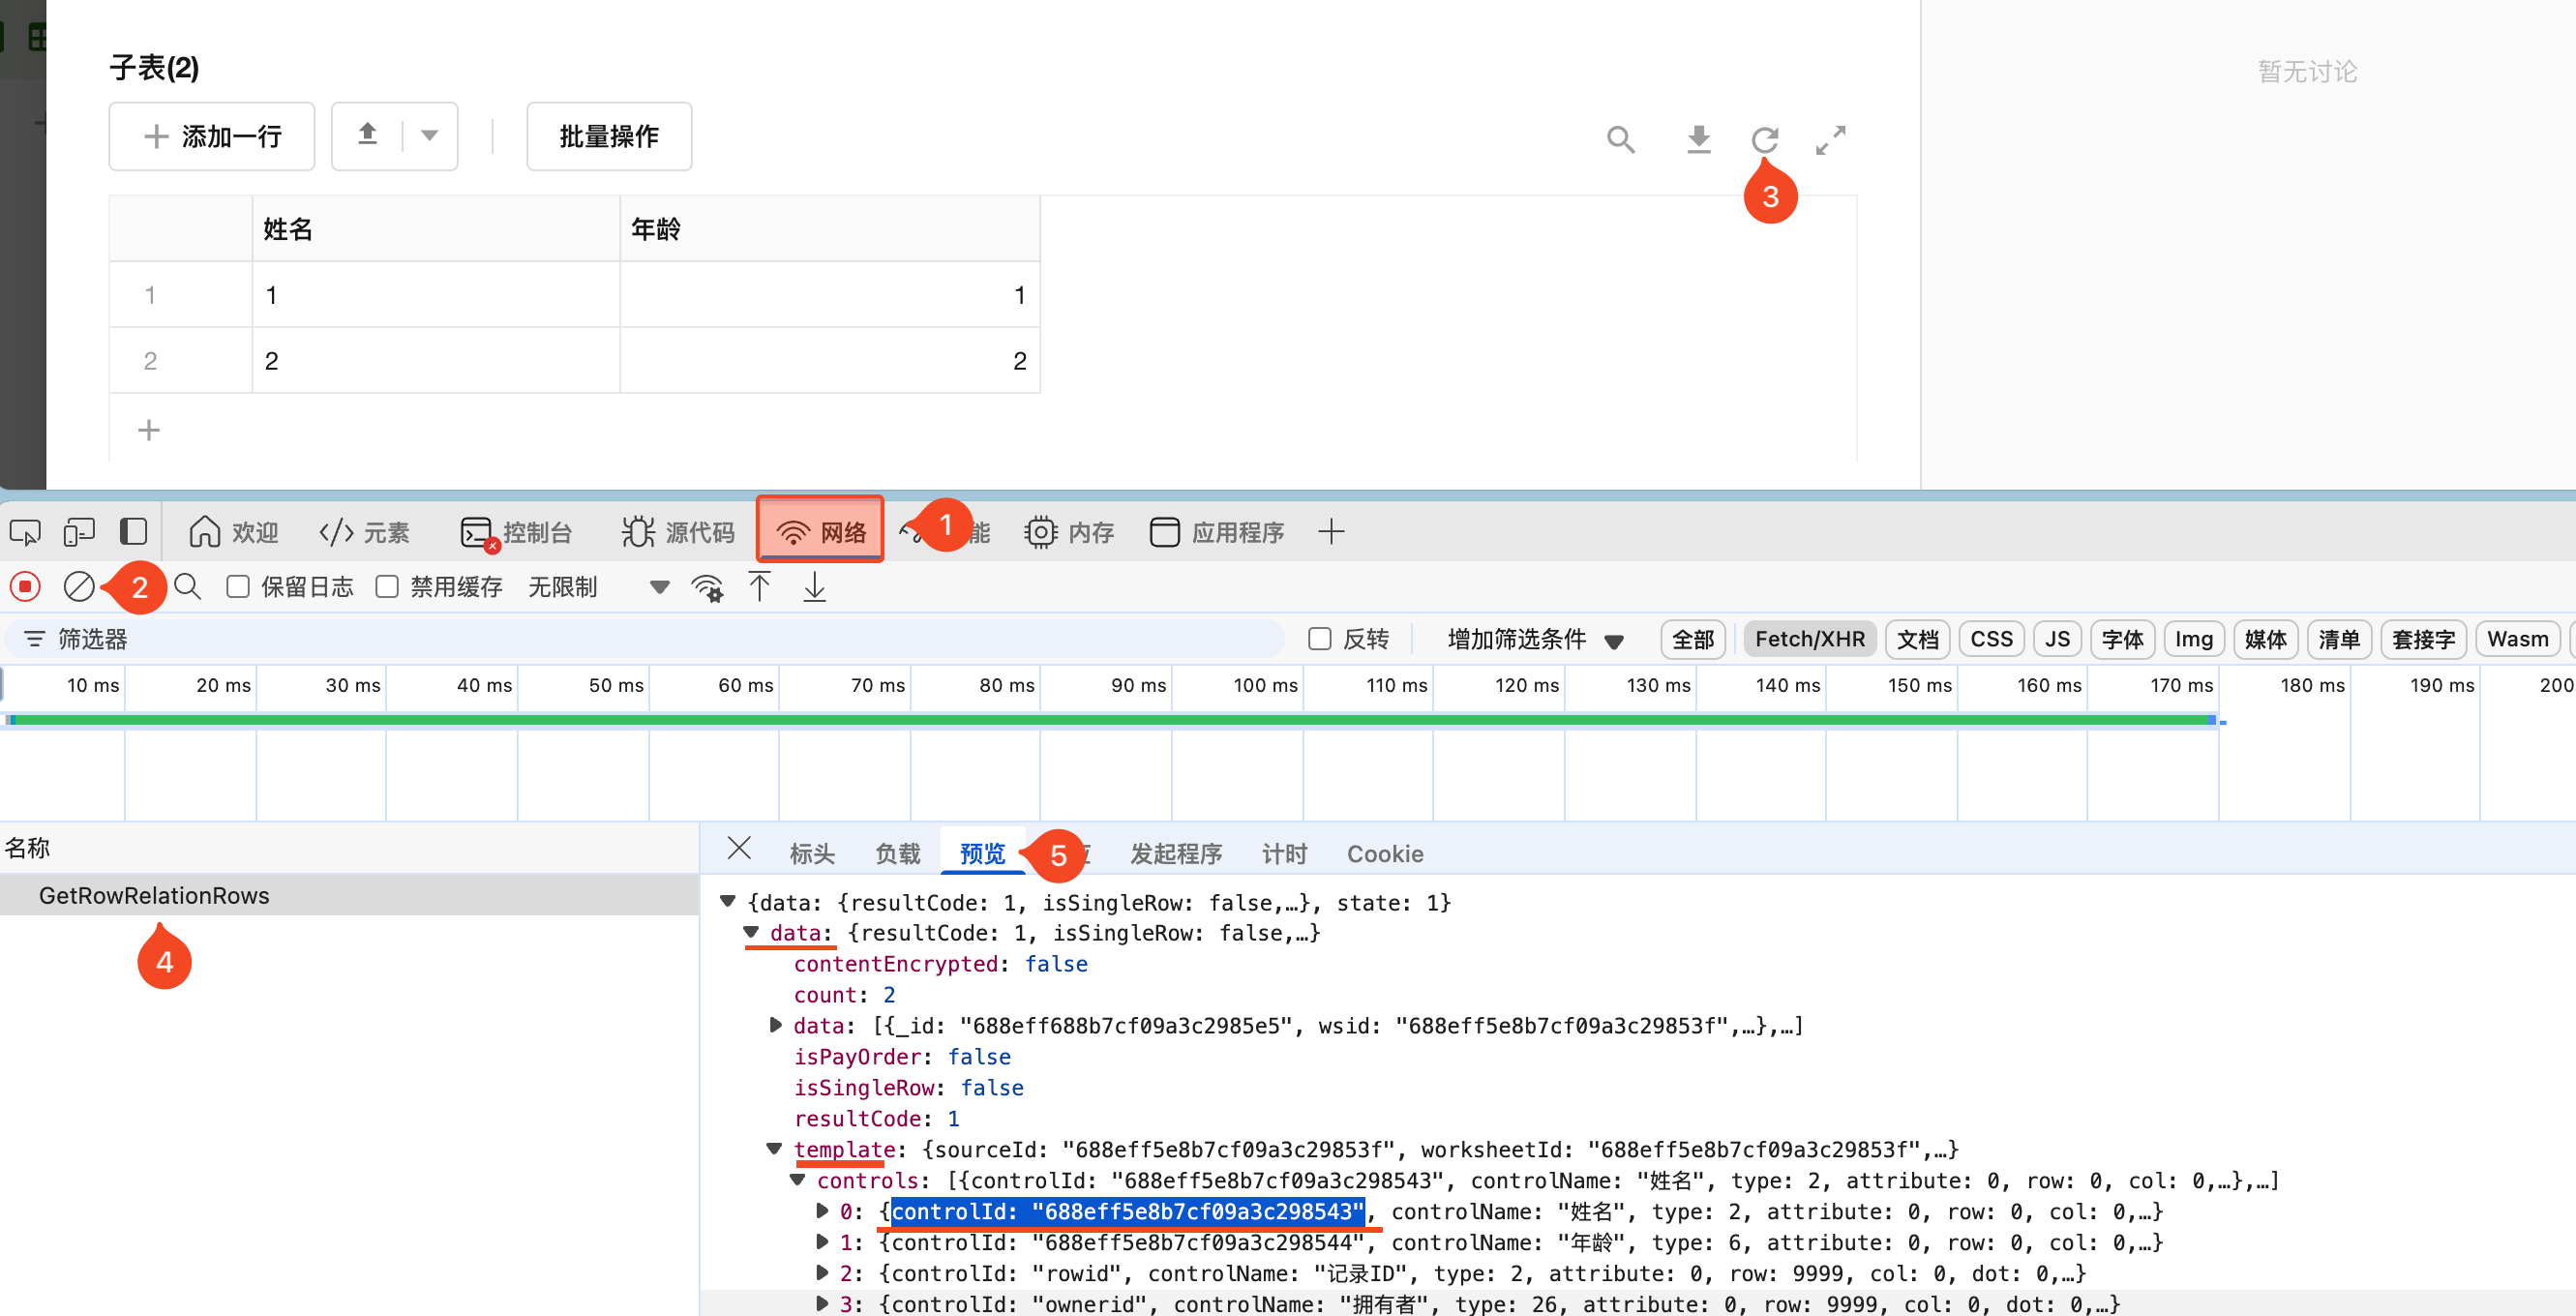Click the subtable download/export icon
This screenshot has height=1316, width=2576.
(x=1698, y=138)
